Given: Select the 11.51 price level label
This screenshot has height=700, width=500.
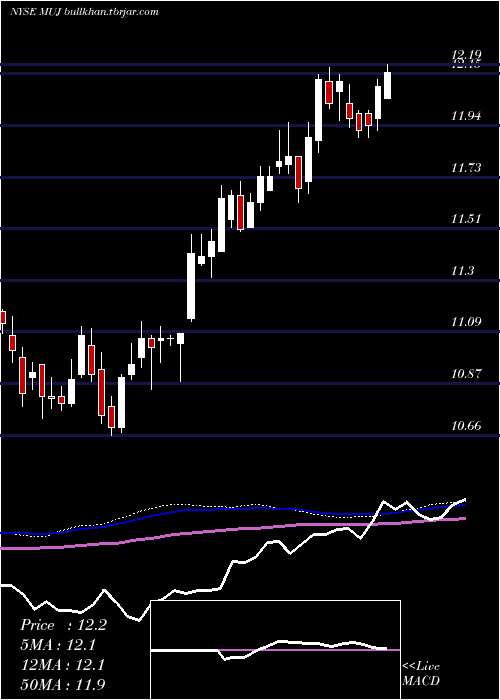Looking at the screenshot, I should tap(466, 219).
